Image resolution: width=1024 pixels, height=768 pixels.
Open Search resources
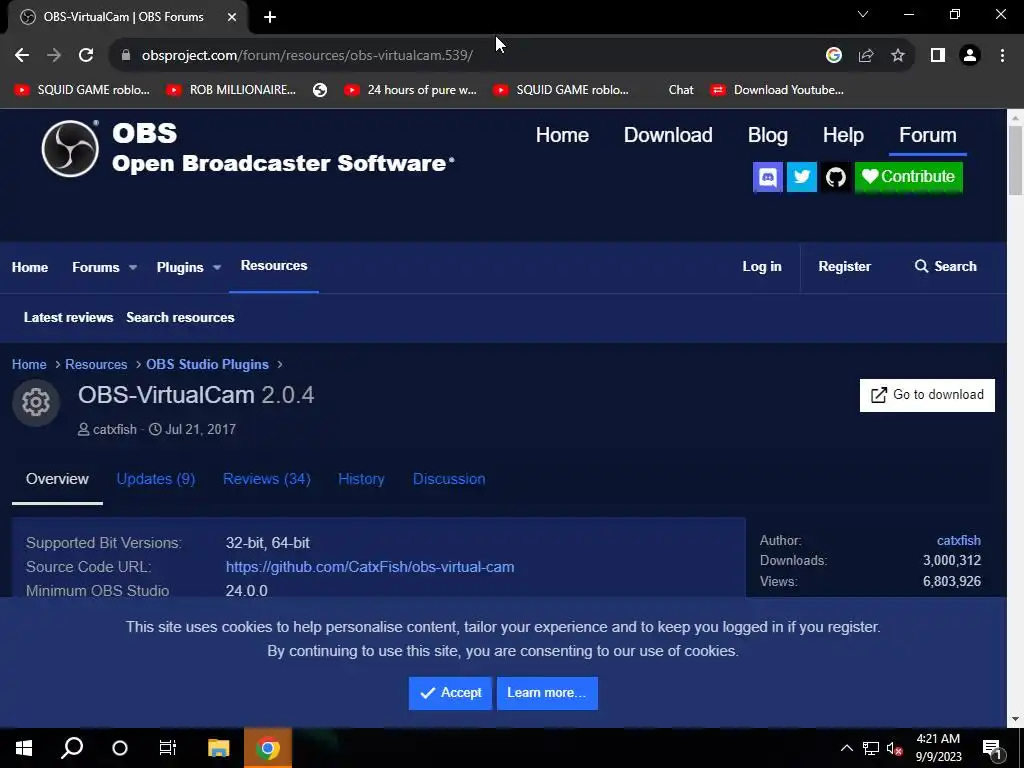click(x=180, y=317)
